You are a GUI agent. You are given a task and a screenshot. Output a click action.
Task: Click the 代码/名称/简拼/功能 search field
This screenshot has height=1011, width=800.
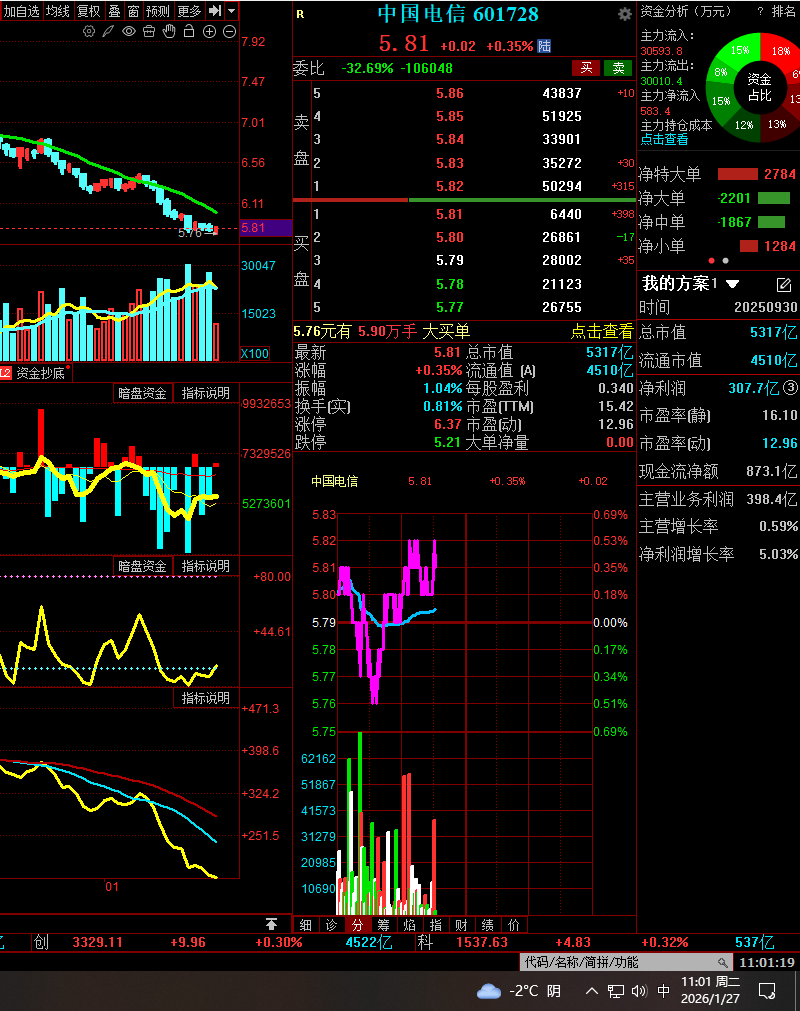626,962
